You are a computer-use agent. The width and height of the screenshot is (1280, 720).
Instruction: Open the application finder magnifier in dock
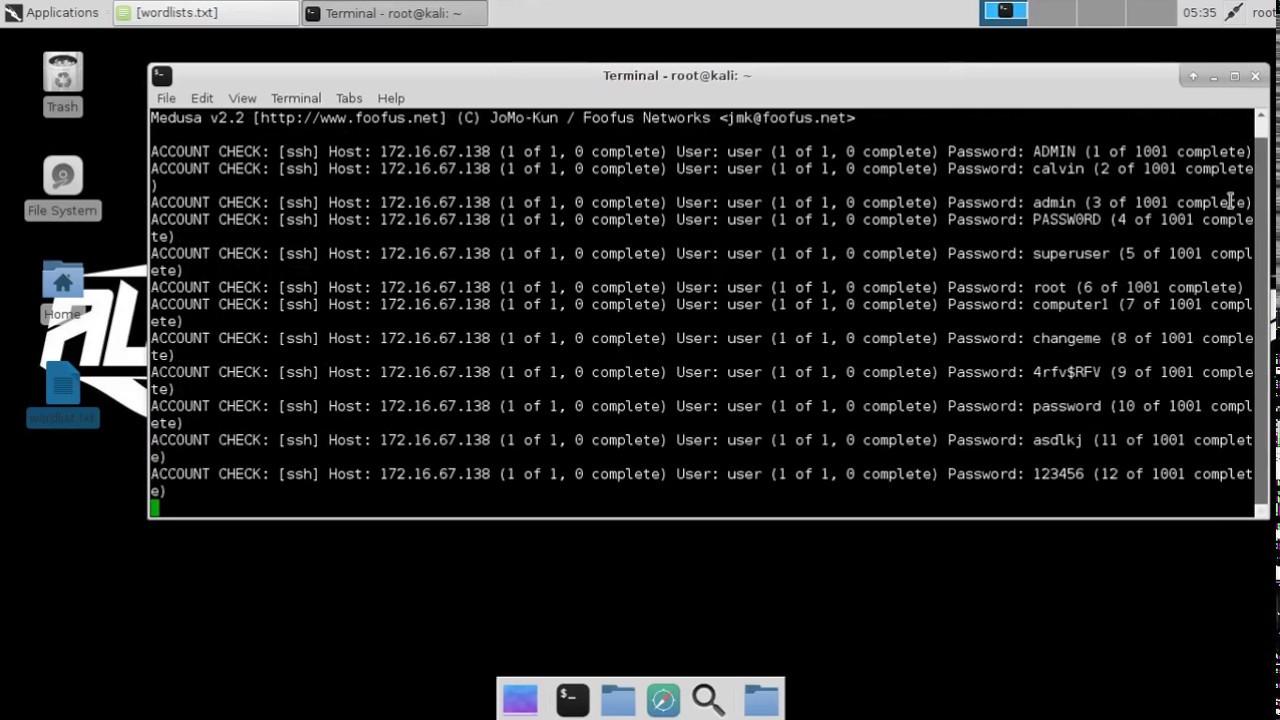coord(709,700)
